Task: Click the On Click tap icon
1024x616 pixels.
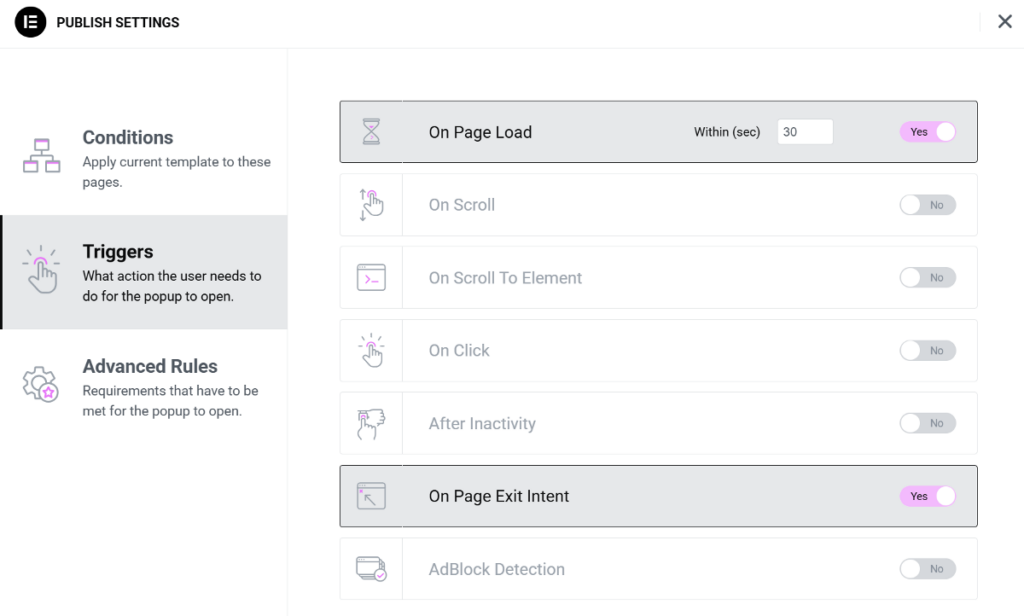Action: pos(371,350)
